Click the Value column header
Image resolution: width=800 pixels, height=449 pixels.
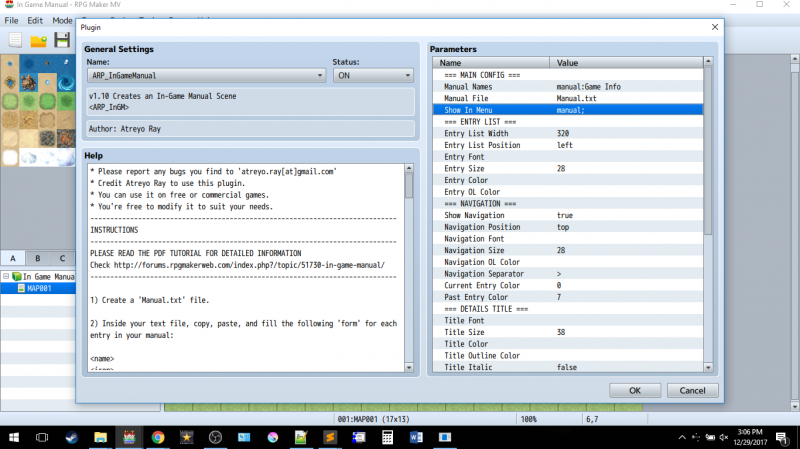(627, 63)
